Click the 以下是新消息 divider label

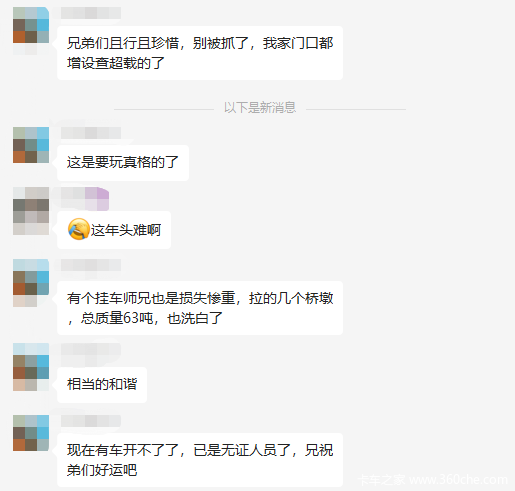(x=260, y=107)
